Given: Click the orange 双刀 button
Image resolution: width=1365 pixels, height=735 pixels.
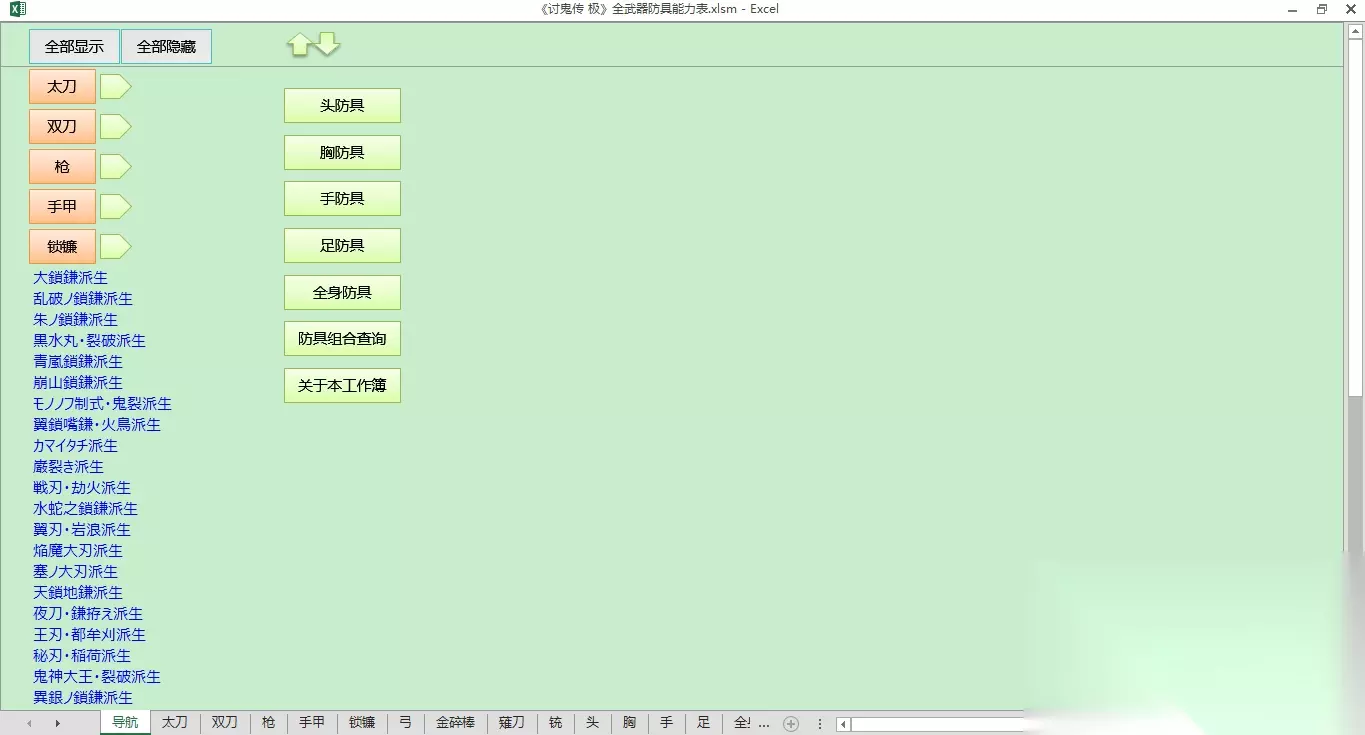Looking at the screenshot, I should (x=62, y=127).
